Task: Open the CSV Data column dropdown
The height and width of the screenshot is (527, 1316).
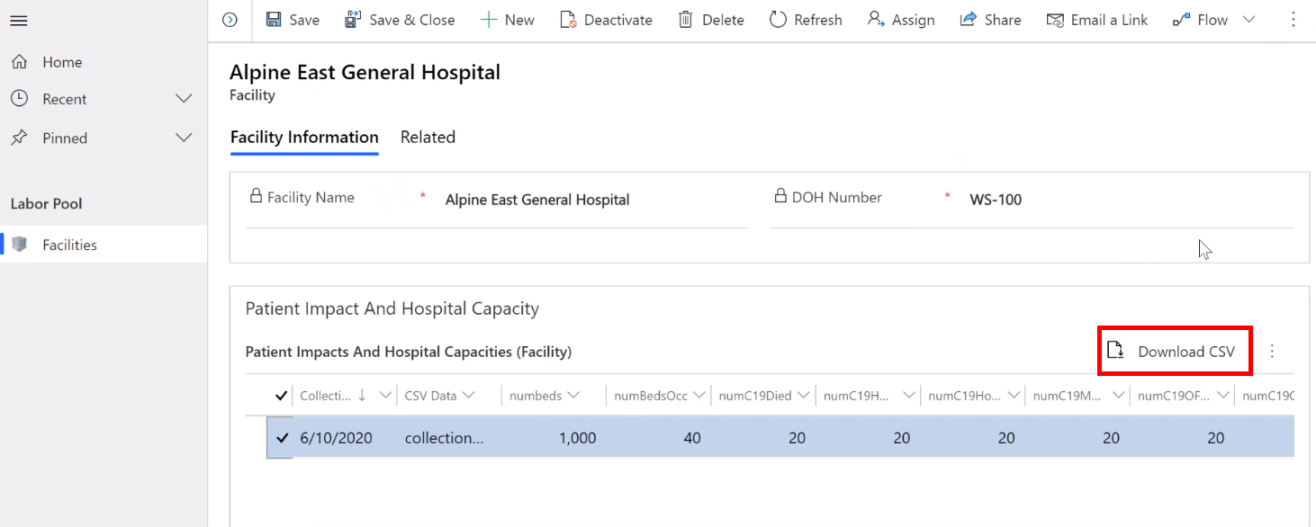Action: [x=468, y=396]
